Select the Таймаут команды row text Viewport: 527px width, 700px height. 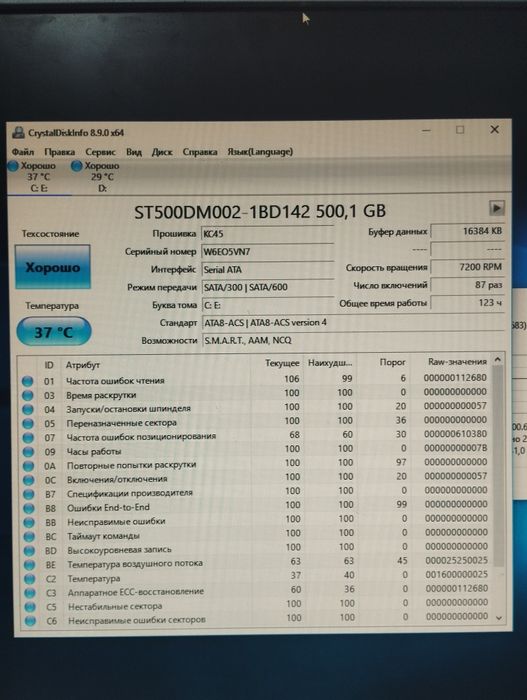point(103,536)
